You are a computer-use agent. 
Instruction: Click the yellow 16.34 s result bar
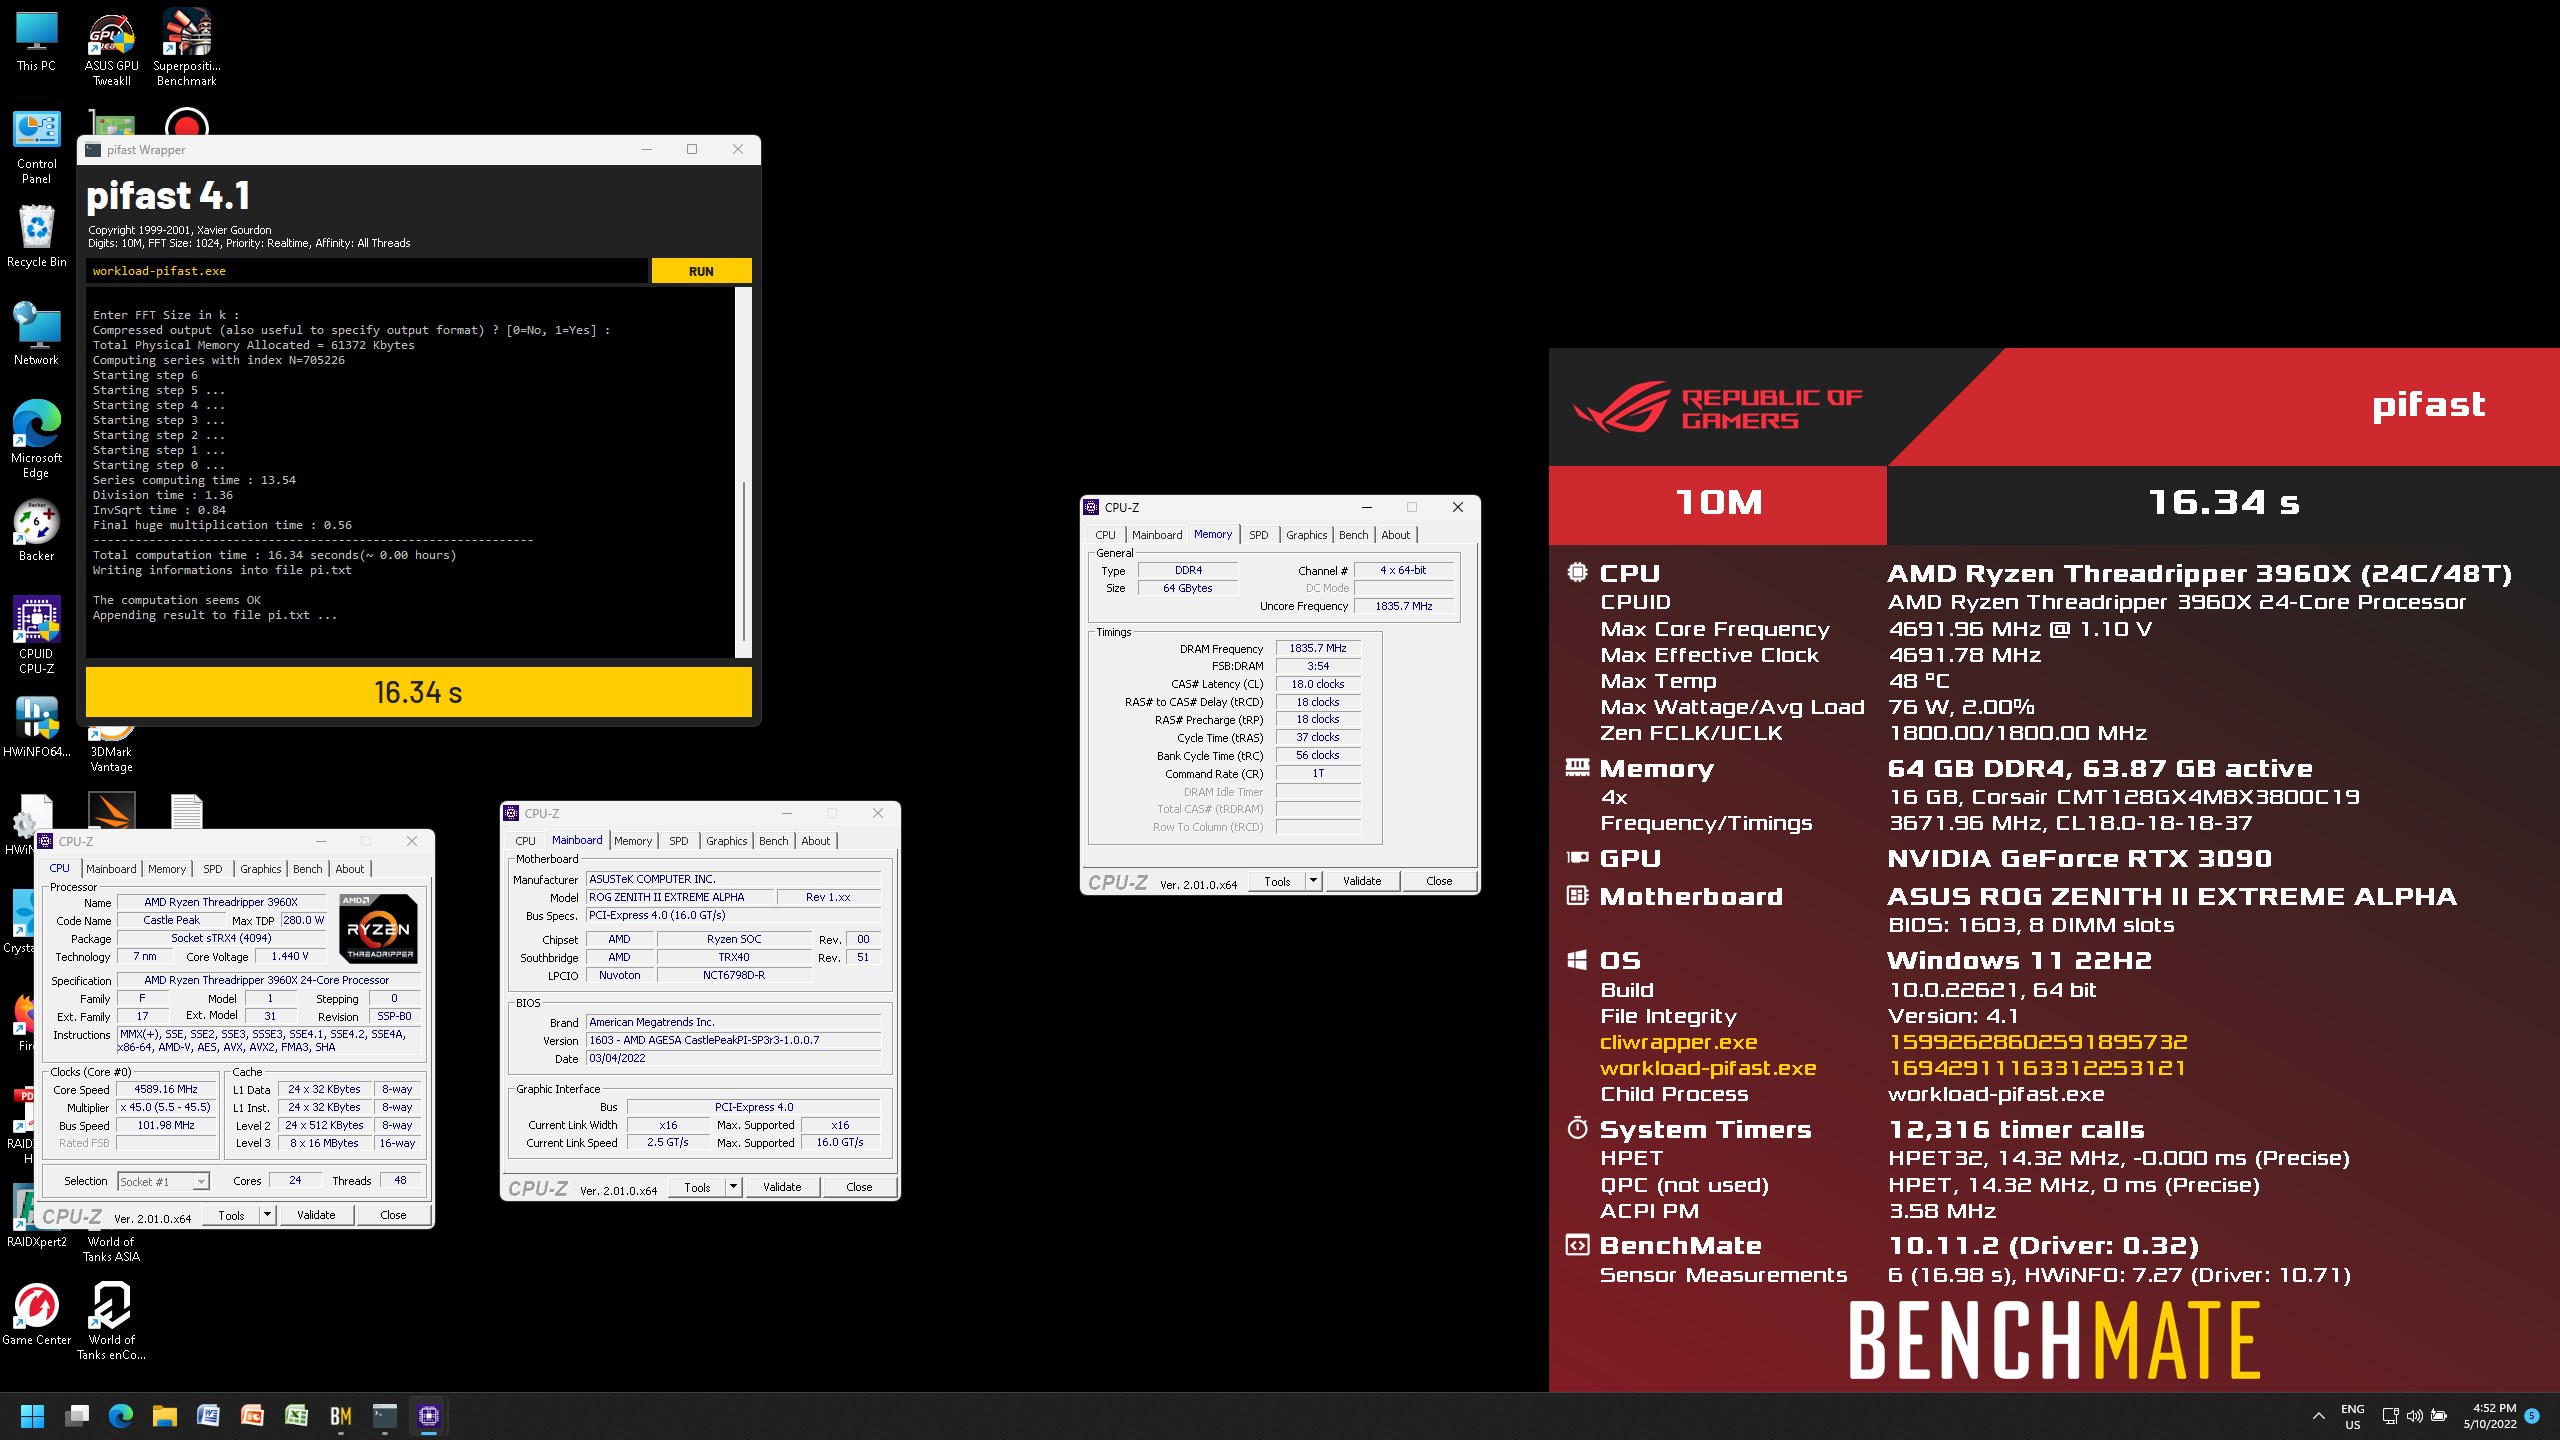pyautogui.click(x=419, y=692)
